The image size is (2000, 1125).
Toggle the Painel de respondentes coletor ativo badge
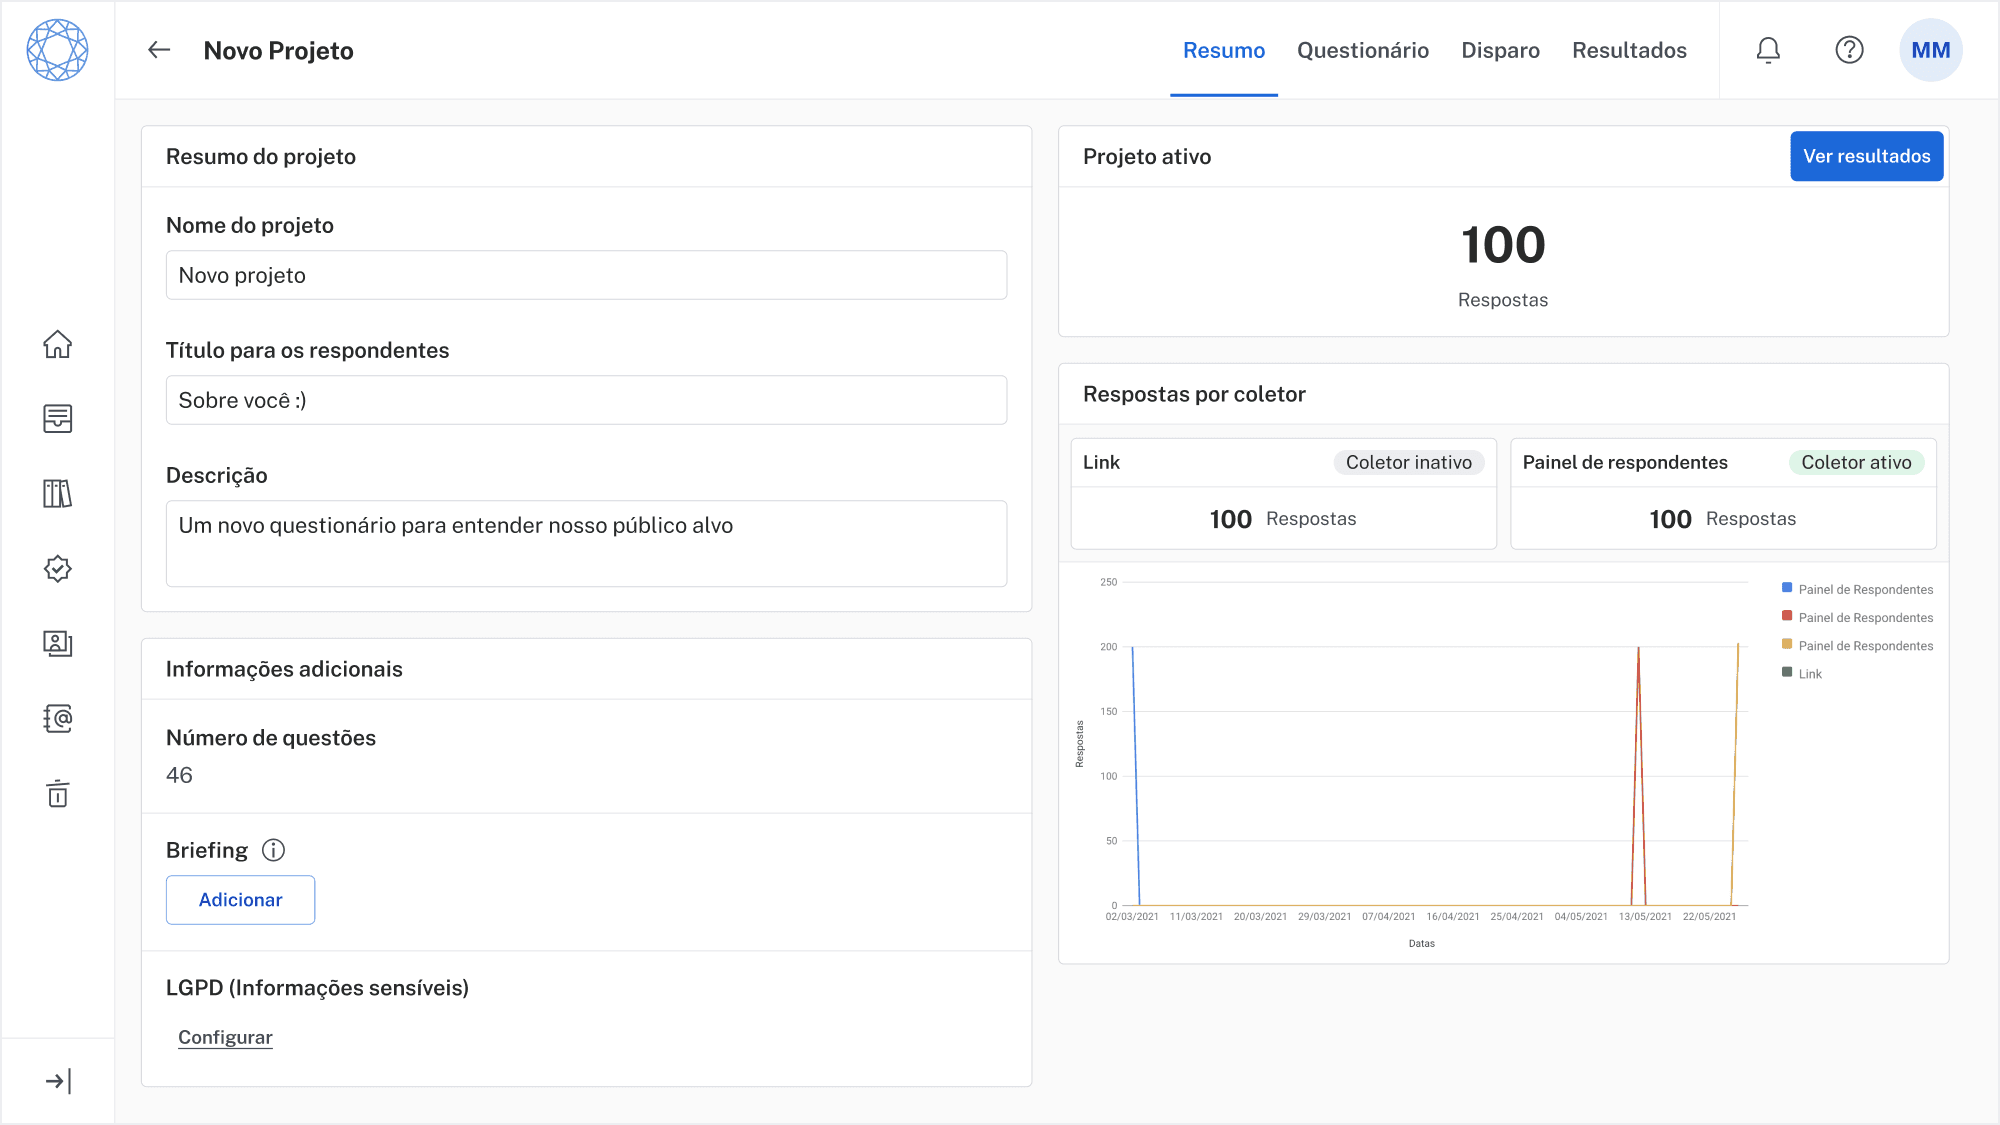click(1856, 462)
